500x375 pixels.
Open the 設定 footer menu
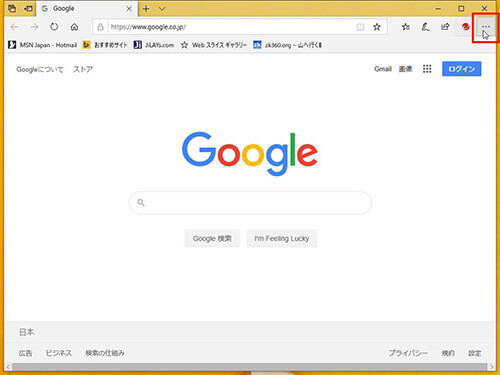pos(475,353)
